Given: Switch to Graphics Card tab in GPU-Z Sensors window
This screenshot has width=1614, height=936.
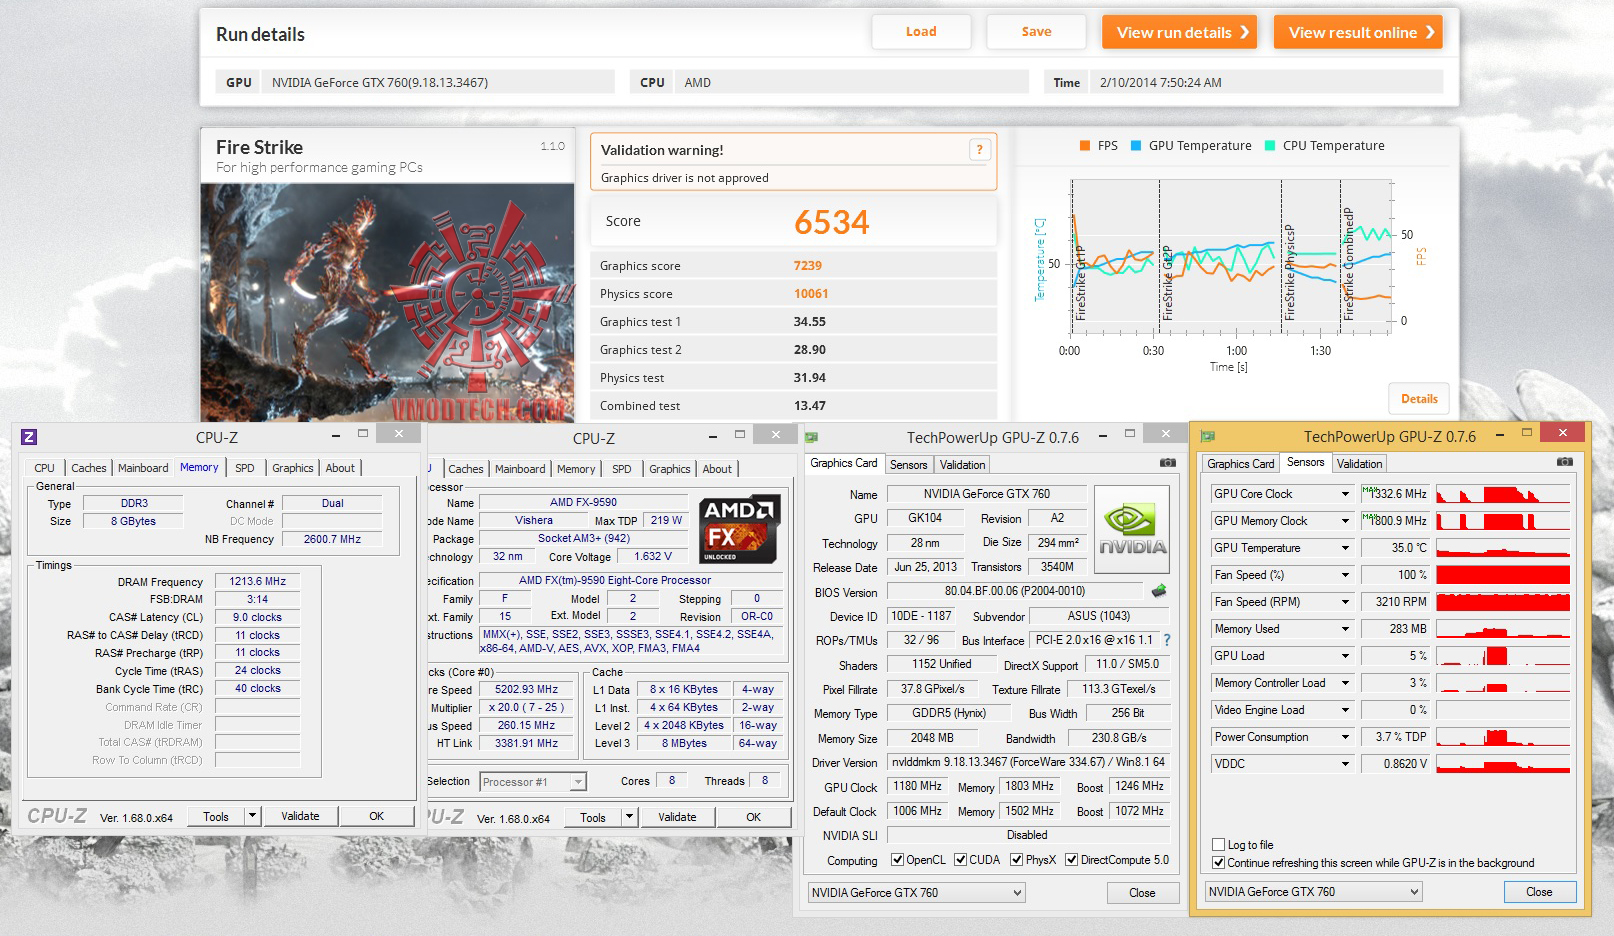Looking at the screenshot, I should click(x=1240, y=464).
